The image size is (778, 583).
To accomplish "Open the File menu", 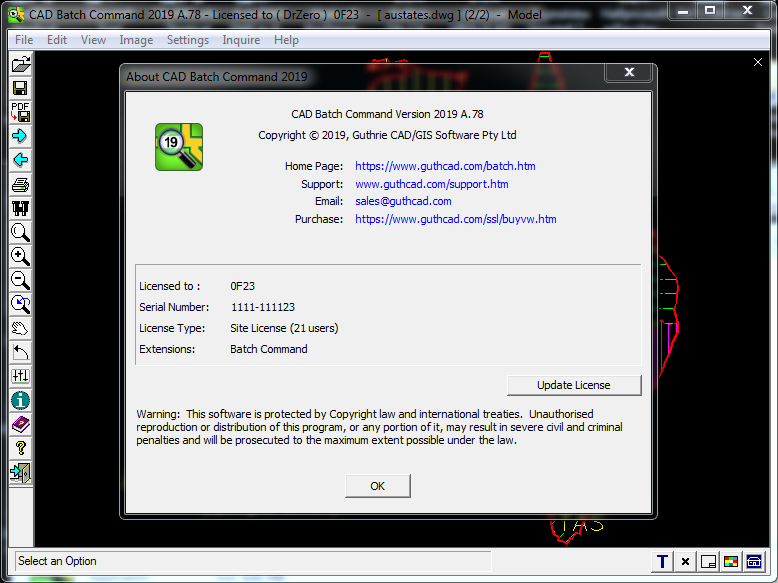I will point(24,40).
